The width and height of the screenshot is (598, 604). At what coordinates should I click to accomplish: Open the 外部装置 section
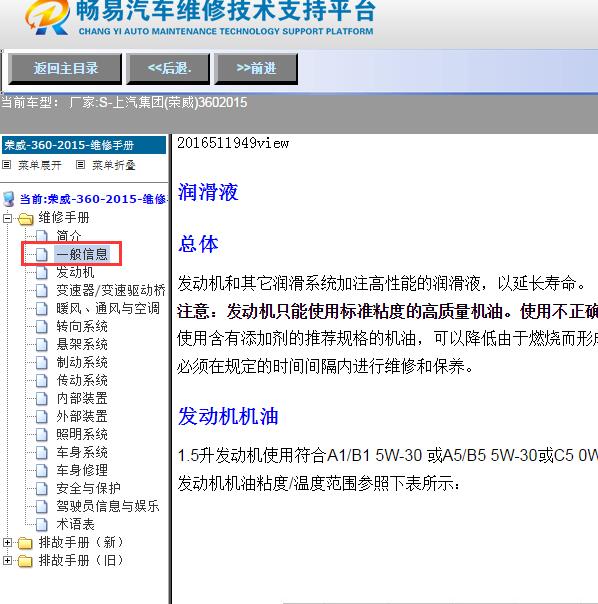pos(82,416)
